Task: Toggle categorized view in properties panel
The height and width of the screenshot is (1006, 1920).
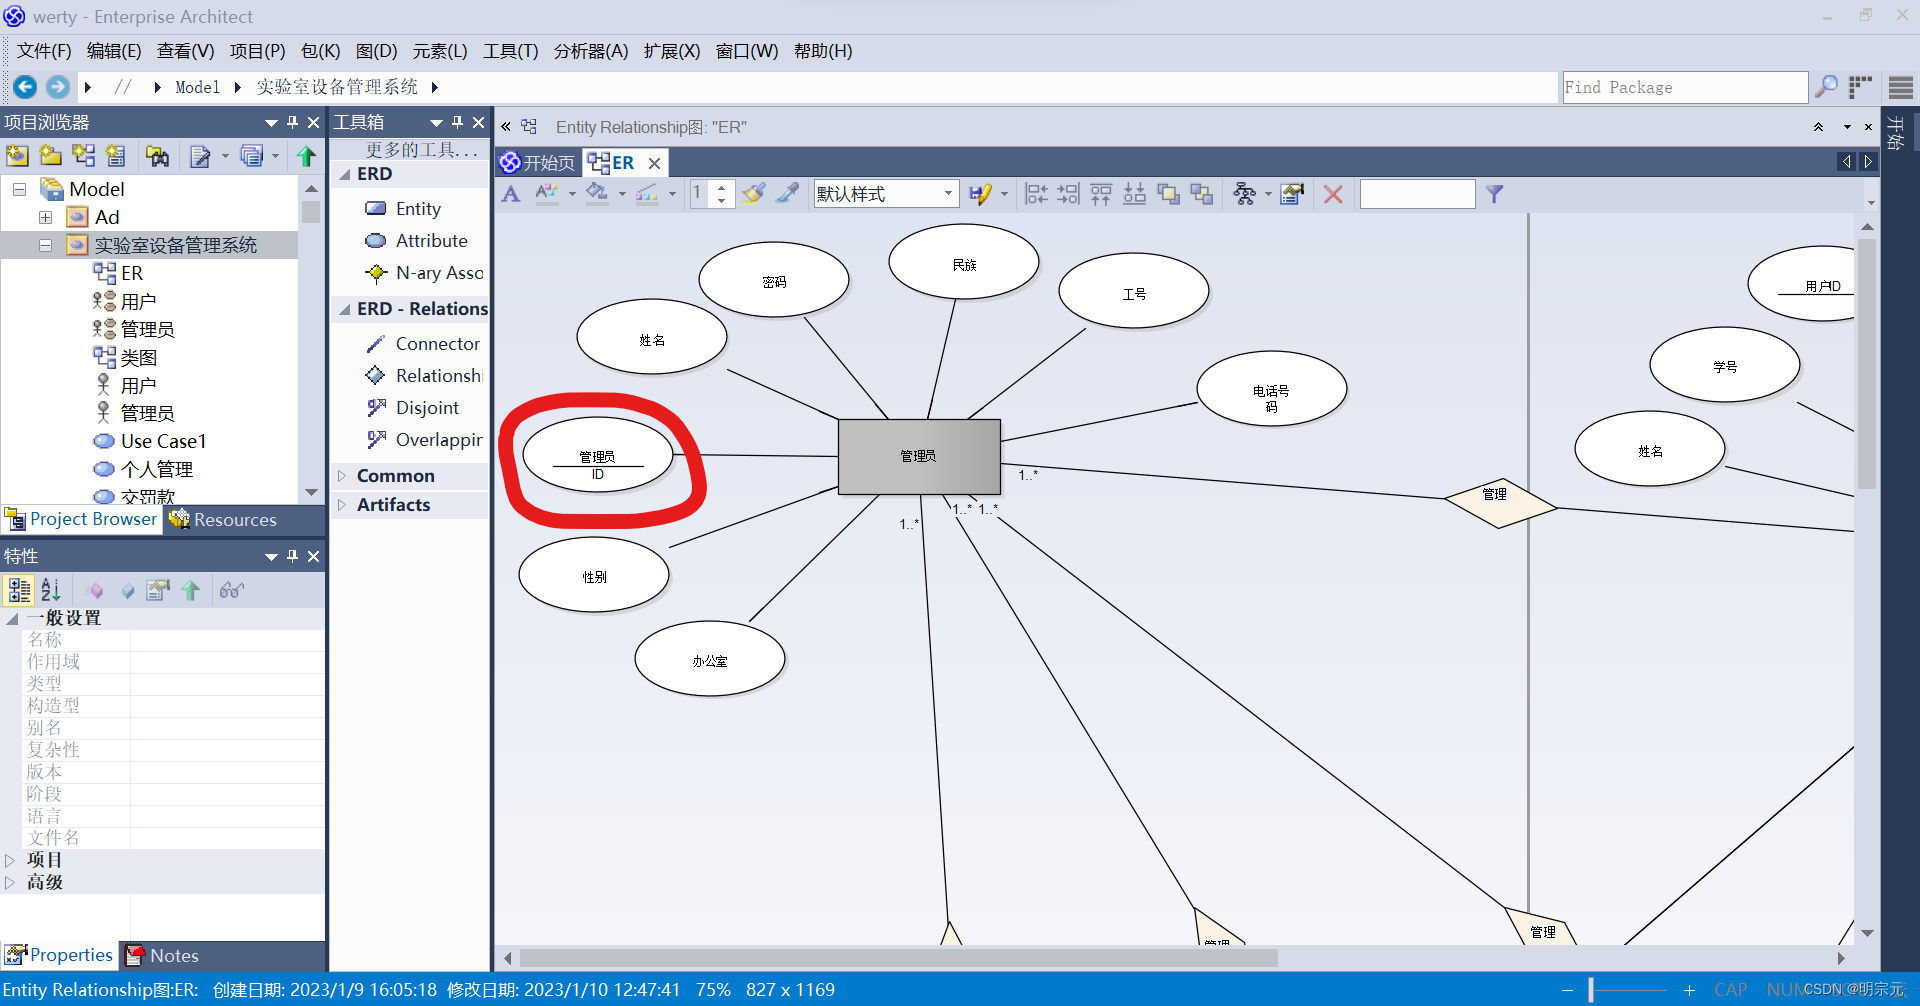Action: click(x=19, y=590)
